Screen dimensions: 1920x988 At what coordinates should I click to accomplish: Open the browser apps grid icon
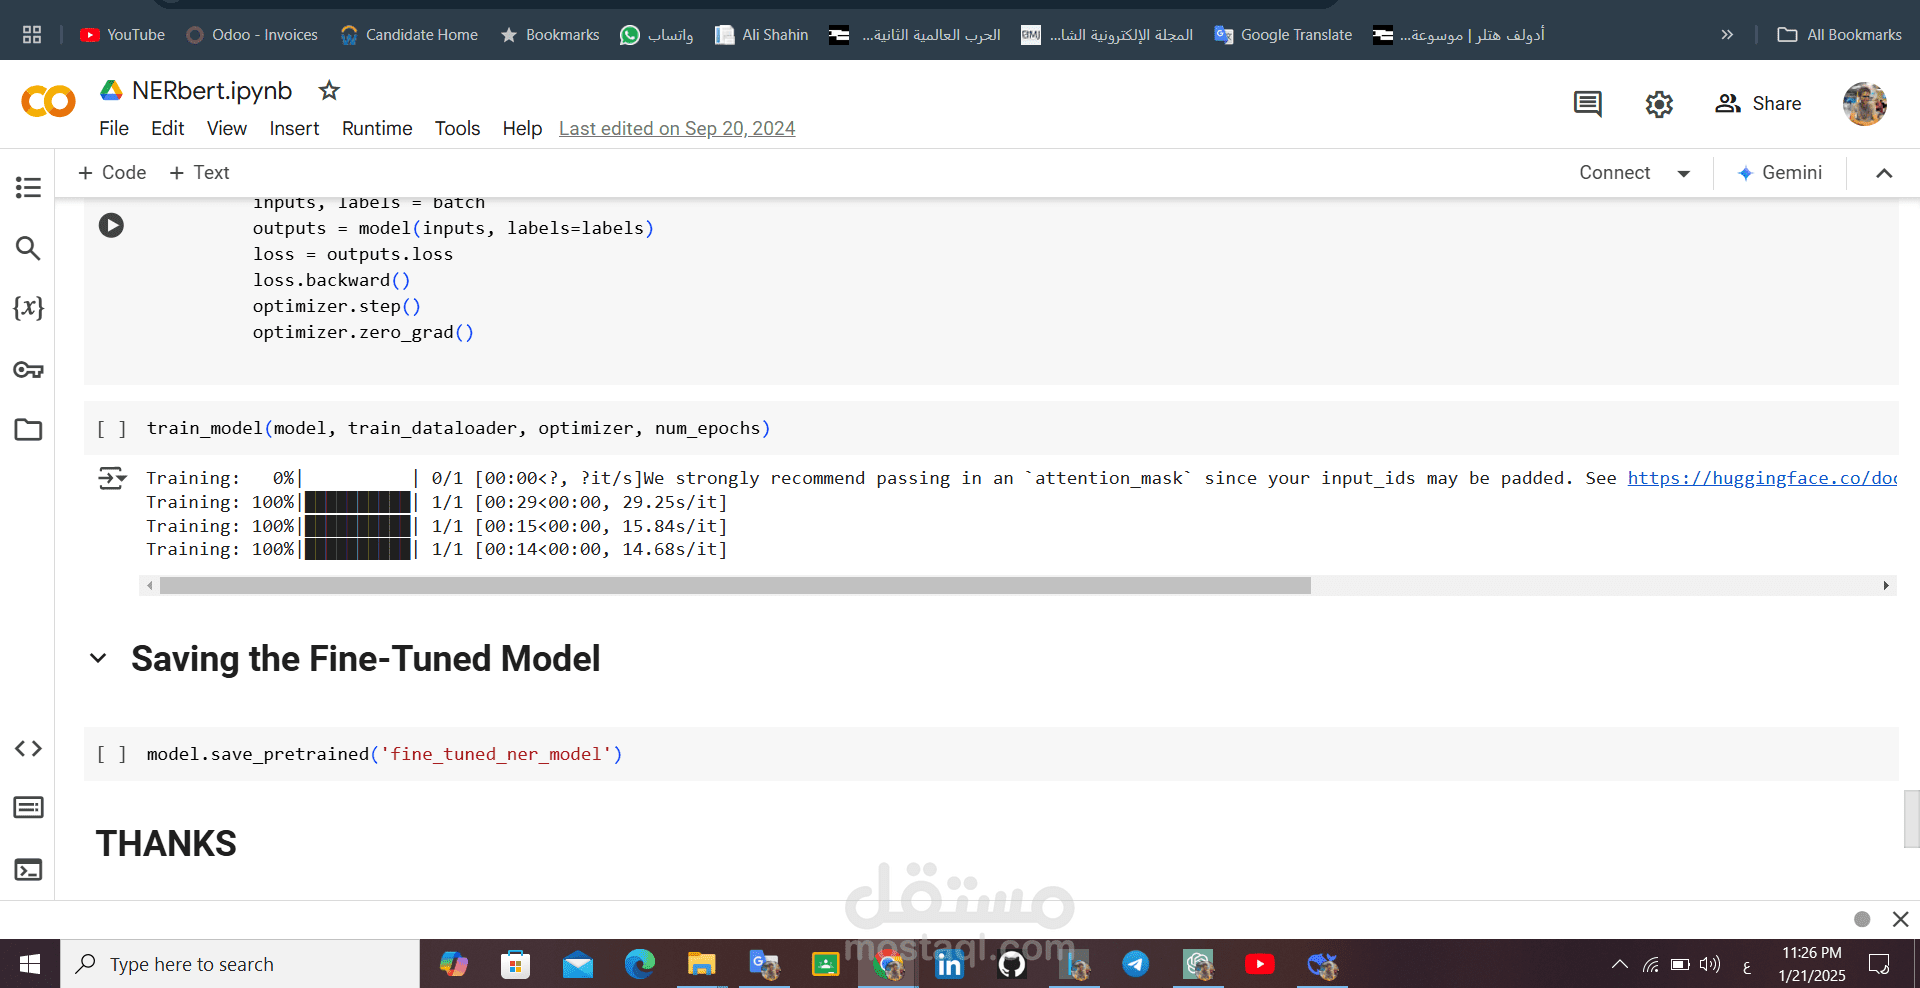[32, 35]
